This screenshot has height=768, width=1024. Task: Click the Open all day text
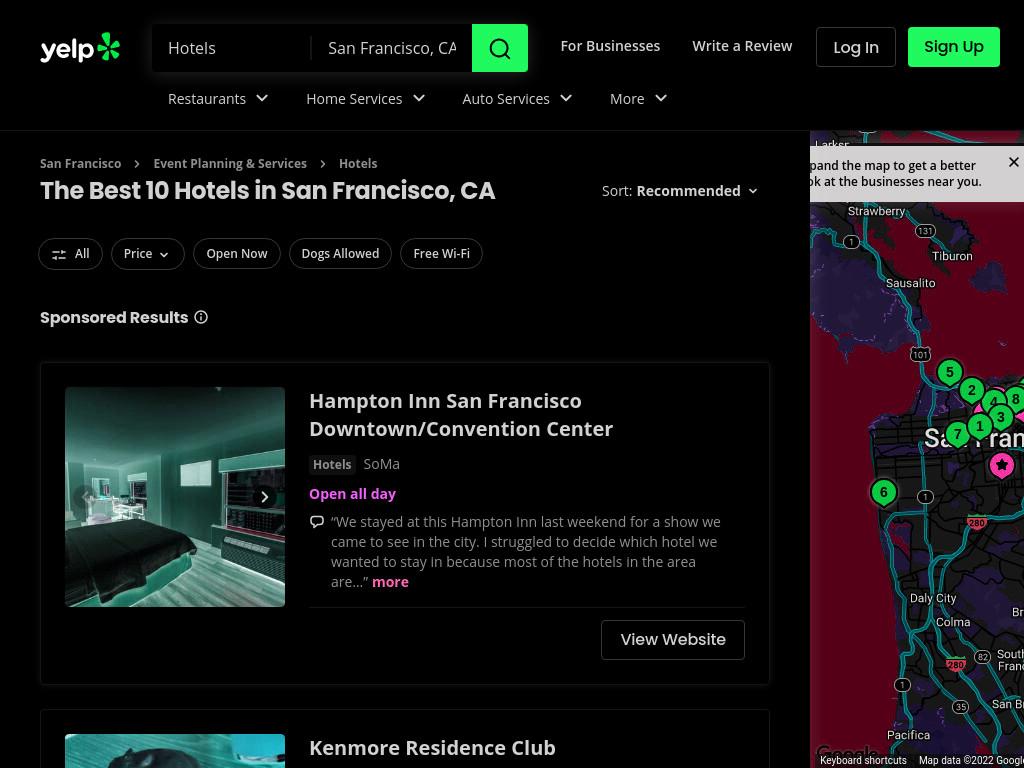[x=353, y=494]
